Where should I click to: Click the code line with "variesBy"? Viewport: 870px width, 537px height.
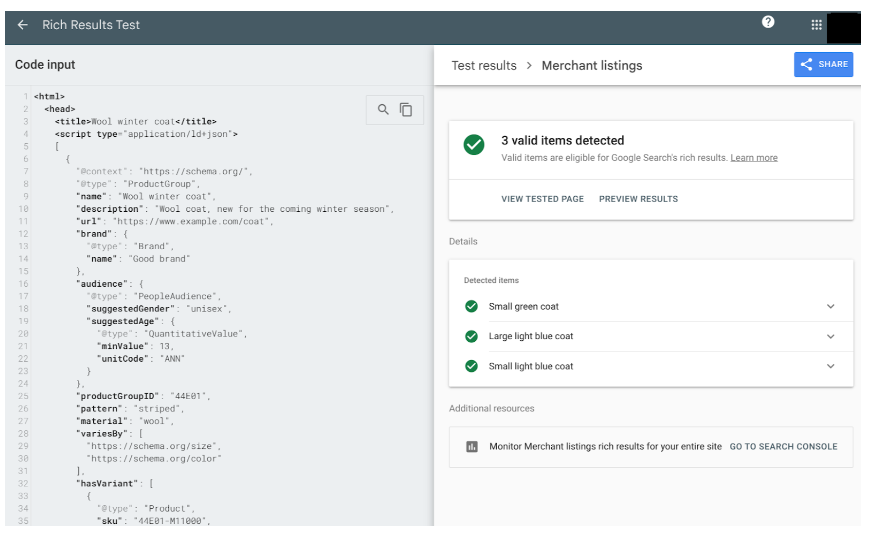(x=110, y=434)
